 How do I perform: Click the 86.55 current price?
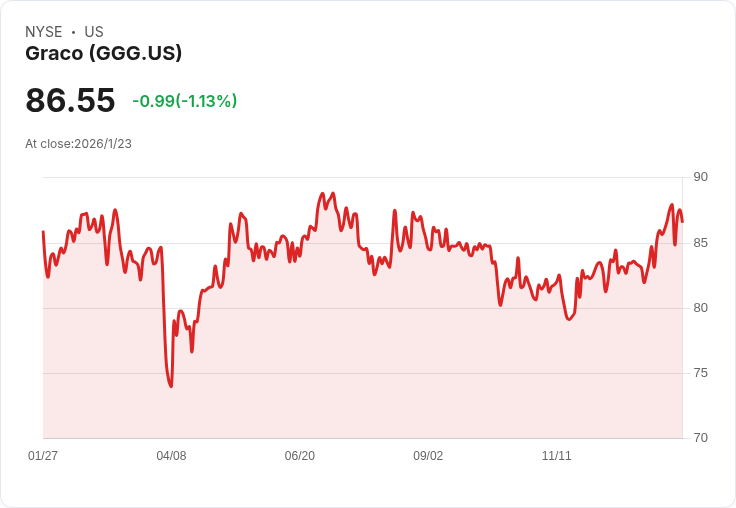(70, 100)
